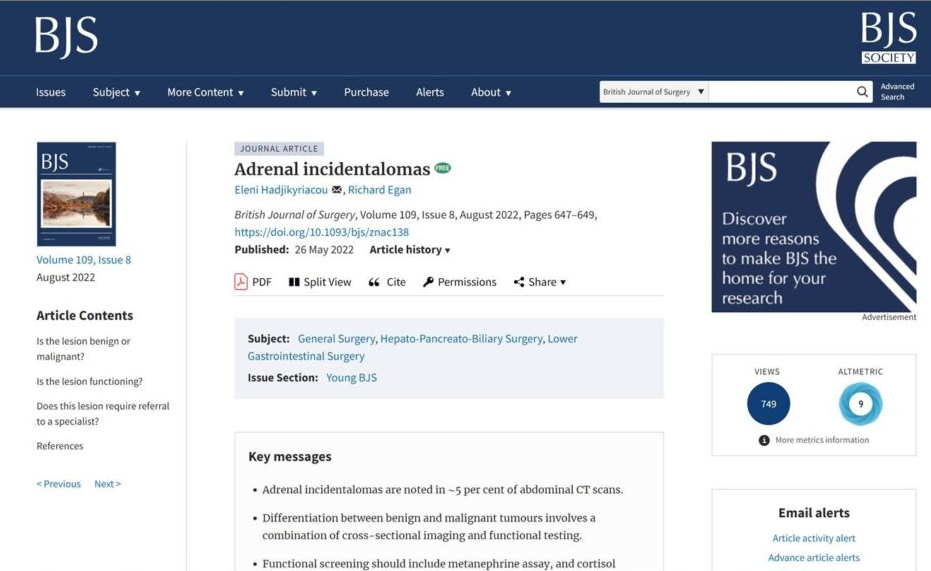Viewport: 931px width, 571px height.
Task: Click the Cite quotation icon
Action: 374,282
